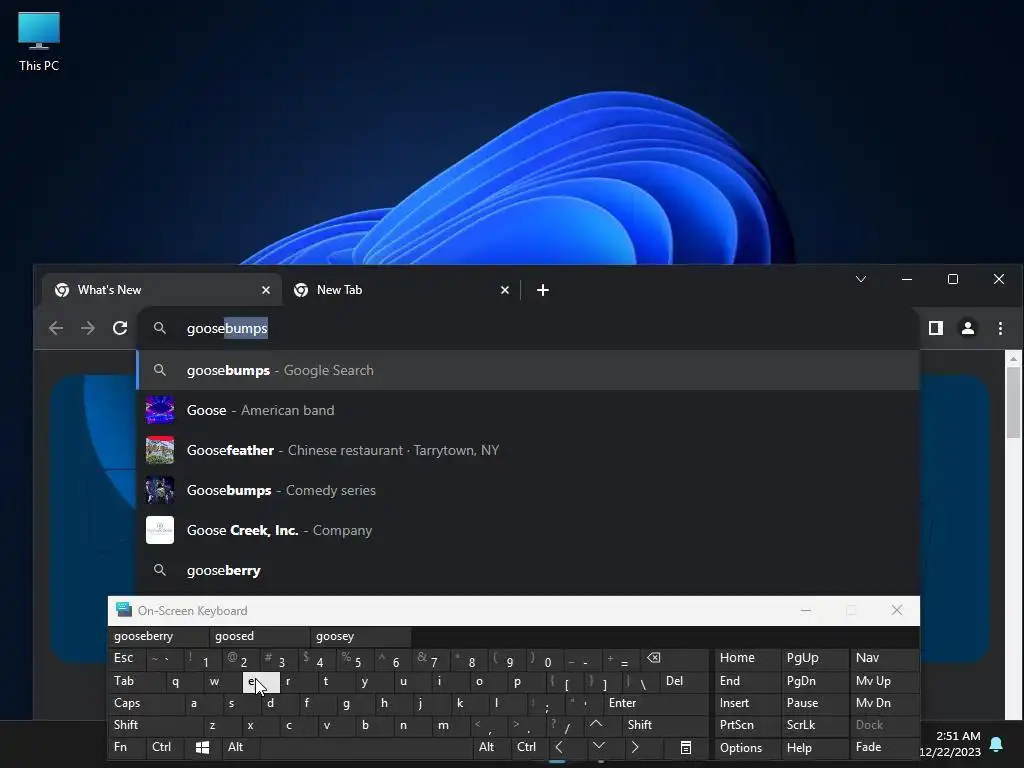Toggle the Fn key
Viewport: 1024px width, 768px height.
pos(127,747)
